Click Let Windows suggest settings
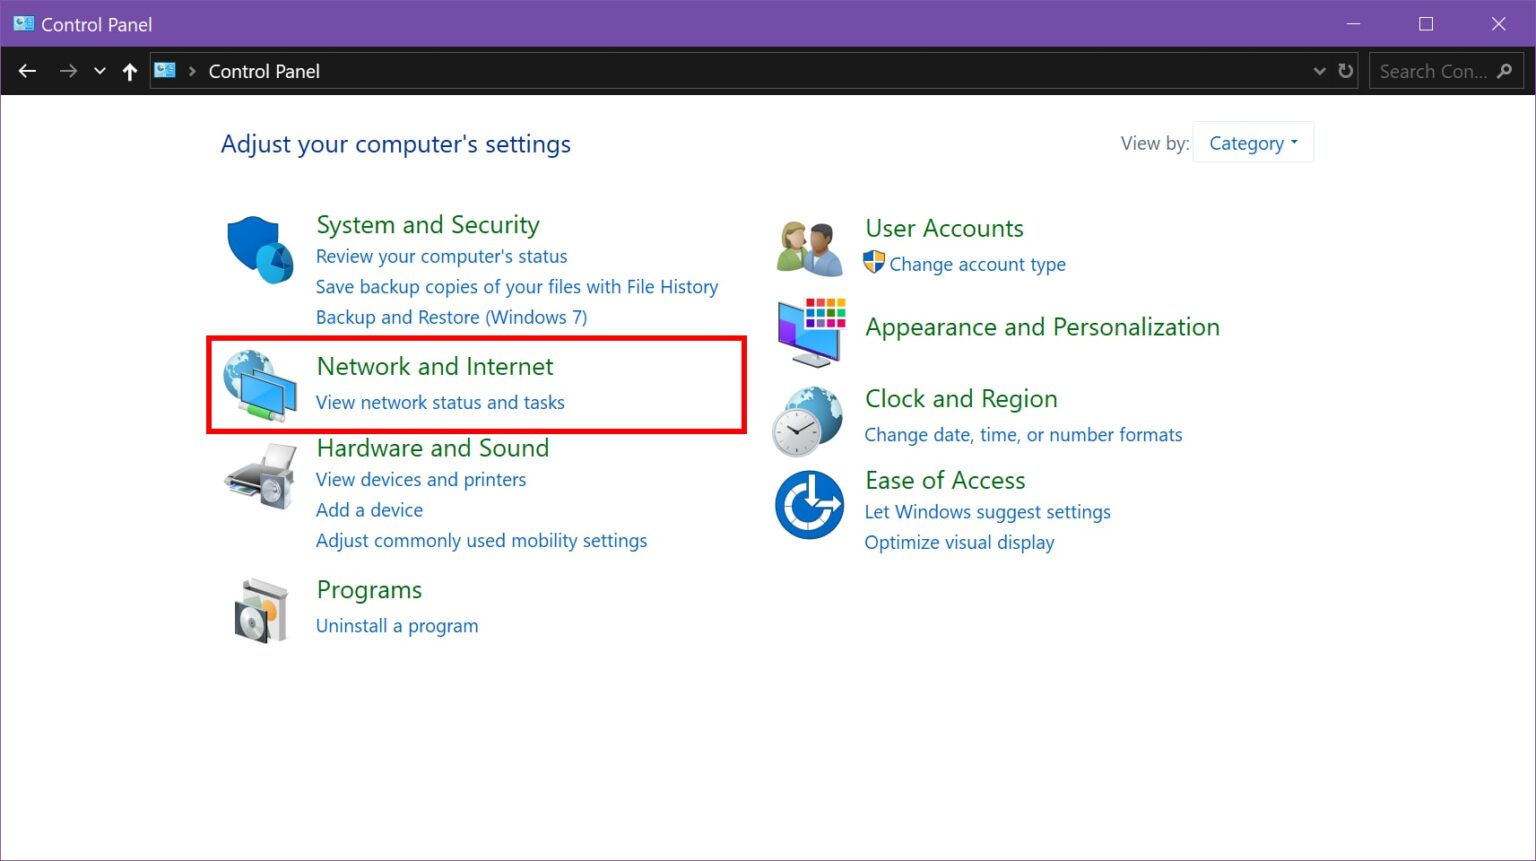 tap(987, 512)
